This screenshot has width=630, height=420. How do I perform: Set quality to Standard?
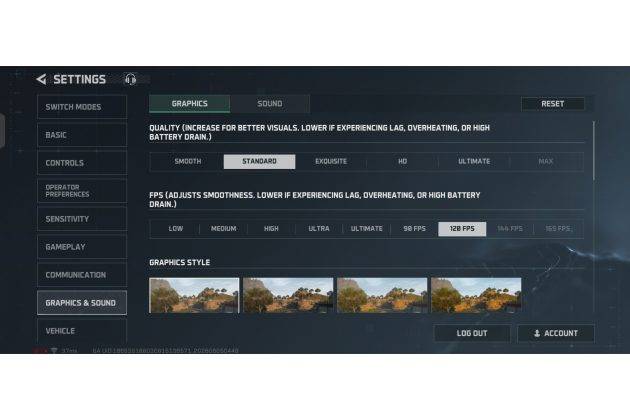[259, 161]
